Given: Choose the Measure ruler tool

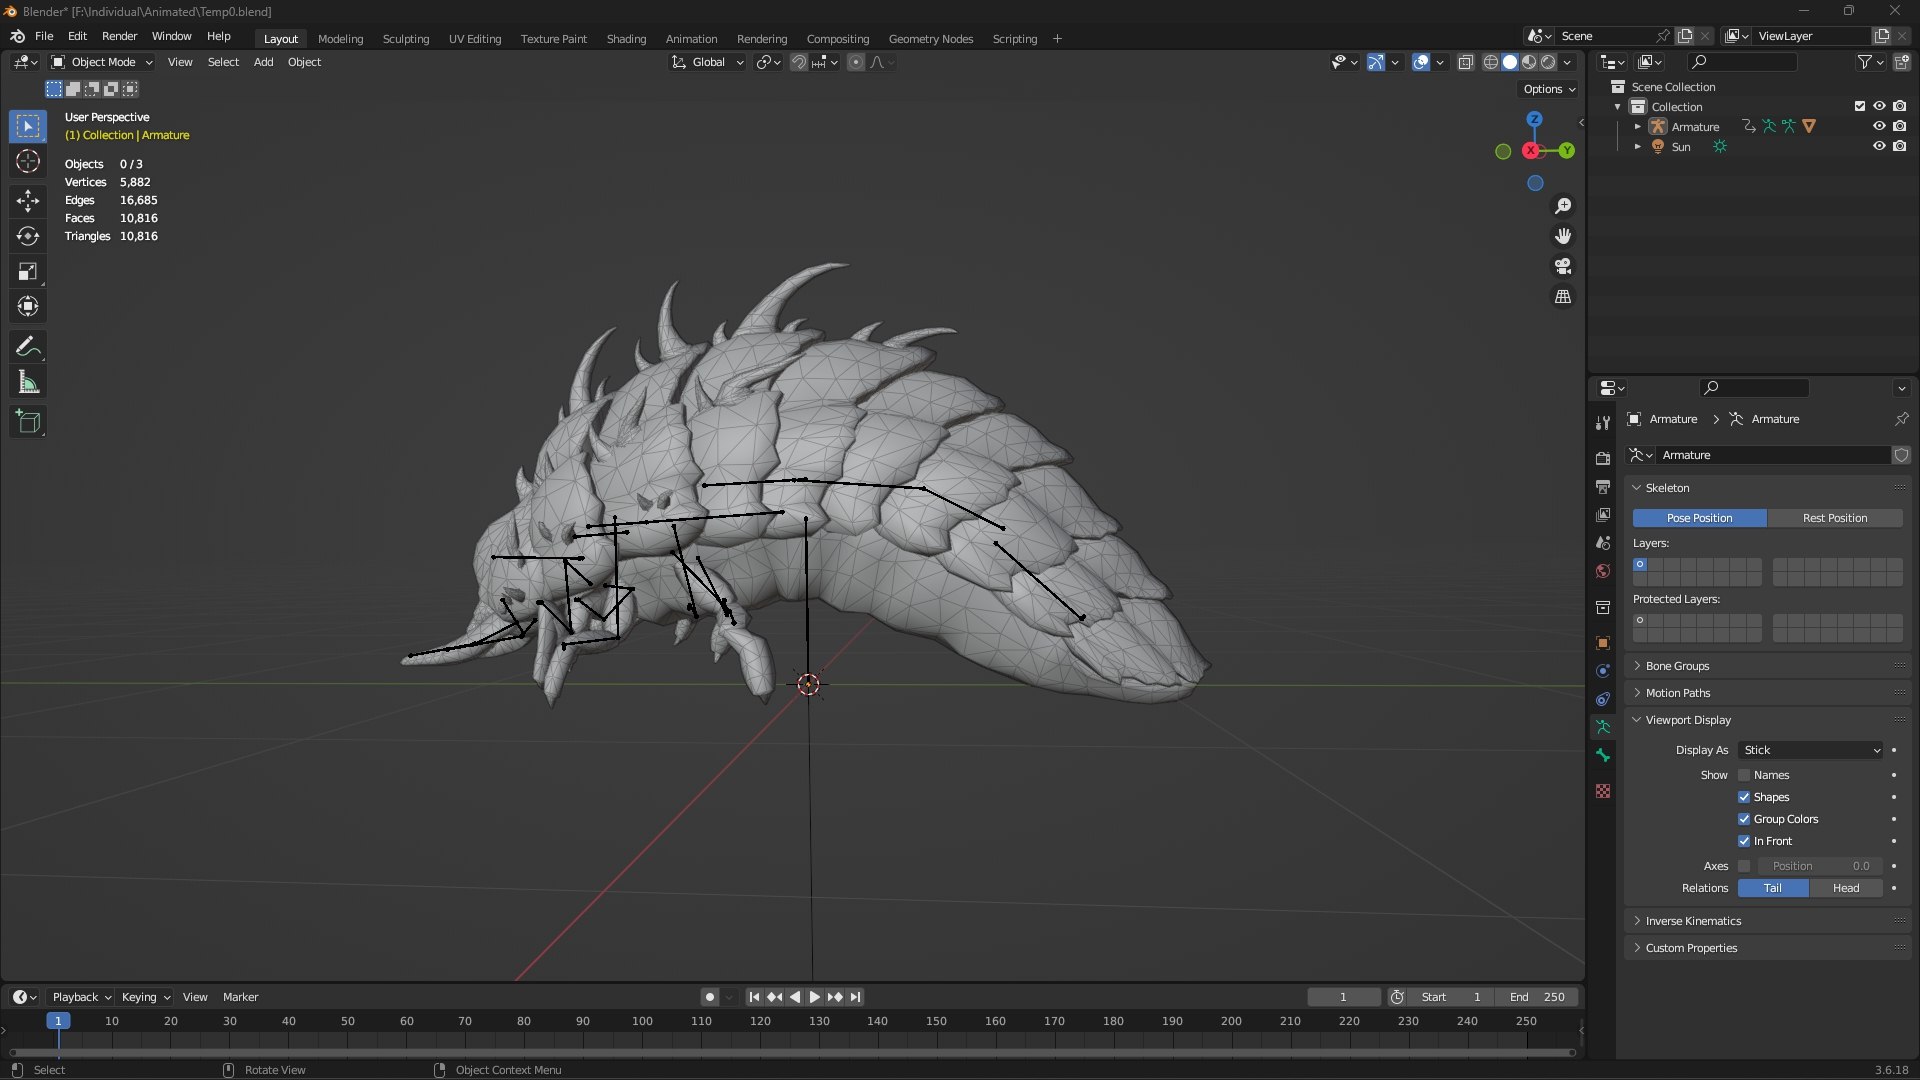Looking at the screenshot, I should click(28, 383).
